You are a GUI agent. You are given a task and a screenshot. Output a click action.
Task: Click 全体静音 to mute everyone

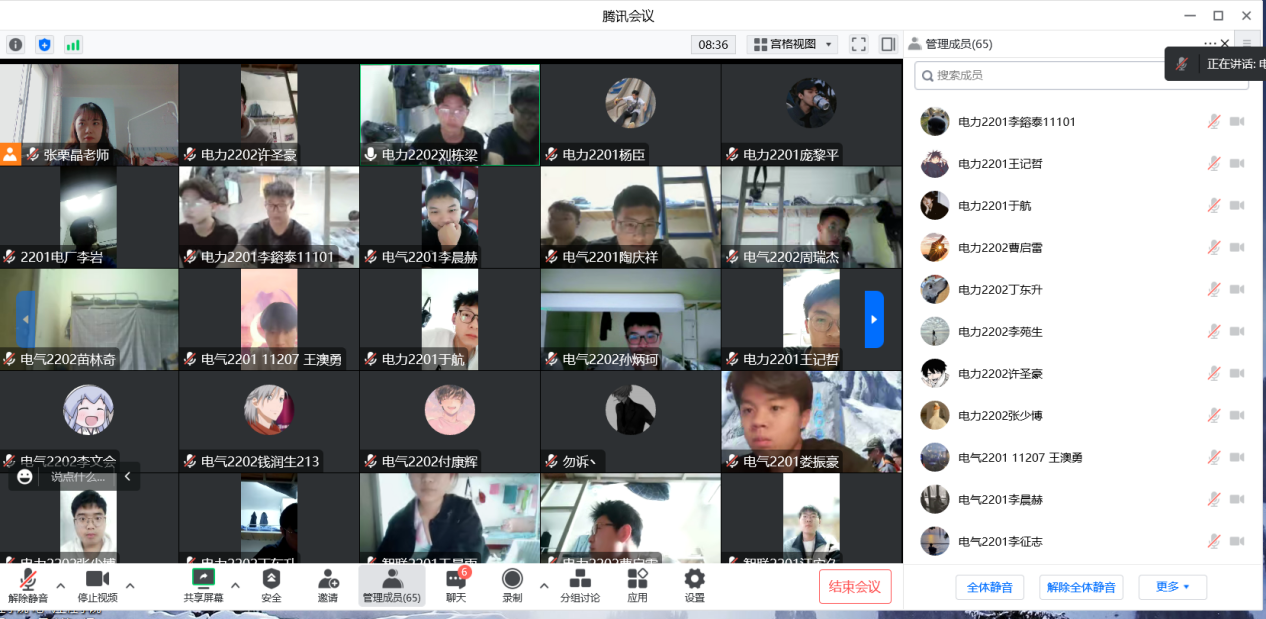click(989, 587)
